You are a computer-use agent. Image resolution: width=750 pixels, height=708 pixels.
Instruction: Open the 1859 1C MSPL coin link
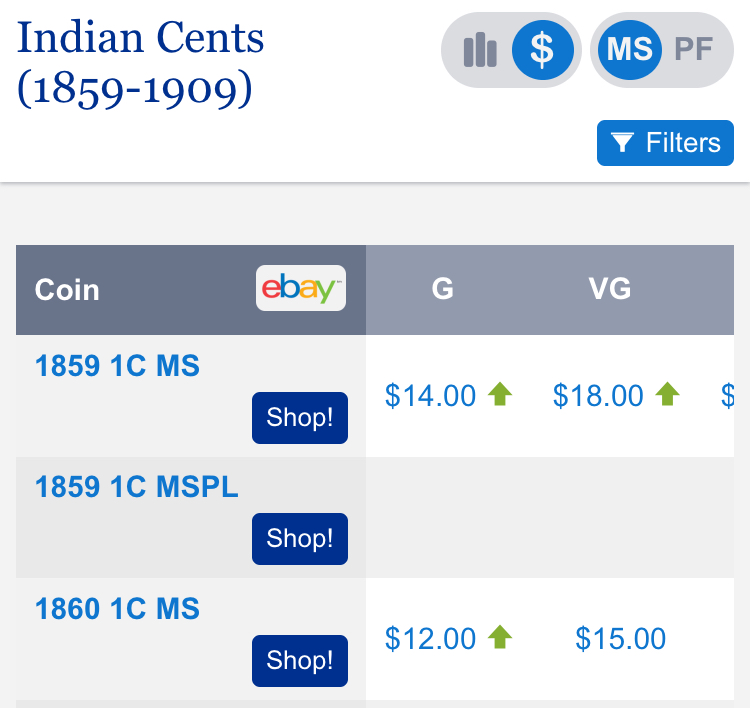136,487
